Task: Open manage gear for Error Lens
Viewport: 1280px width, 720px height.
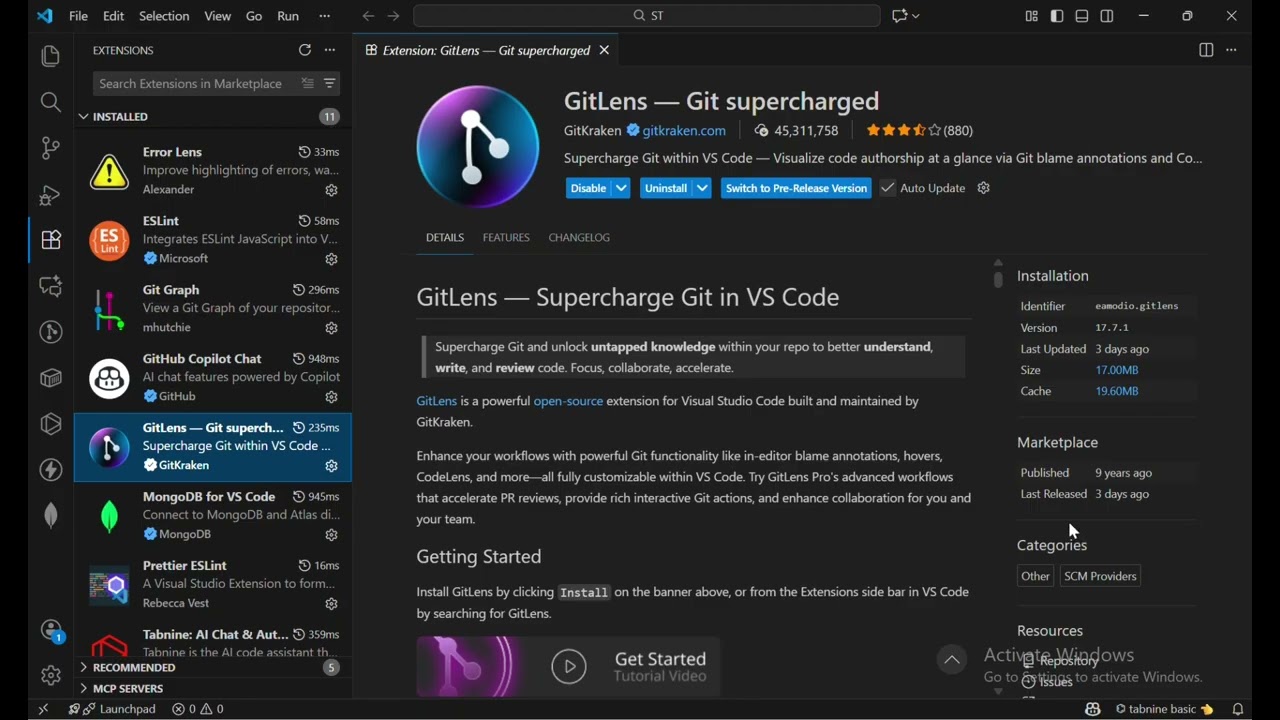Action: (x=332, y=191)
